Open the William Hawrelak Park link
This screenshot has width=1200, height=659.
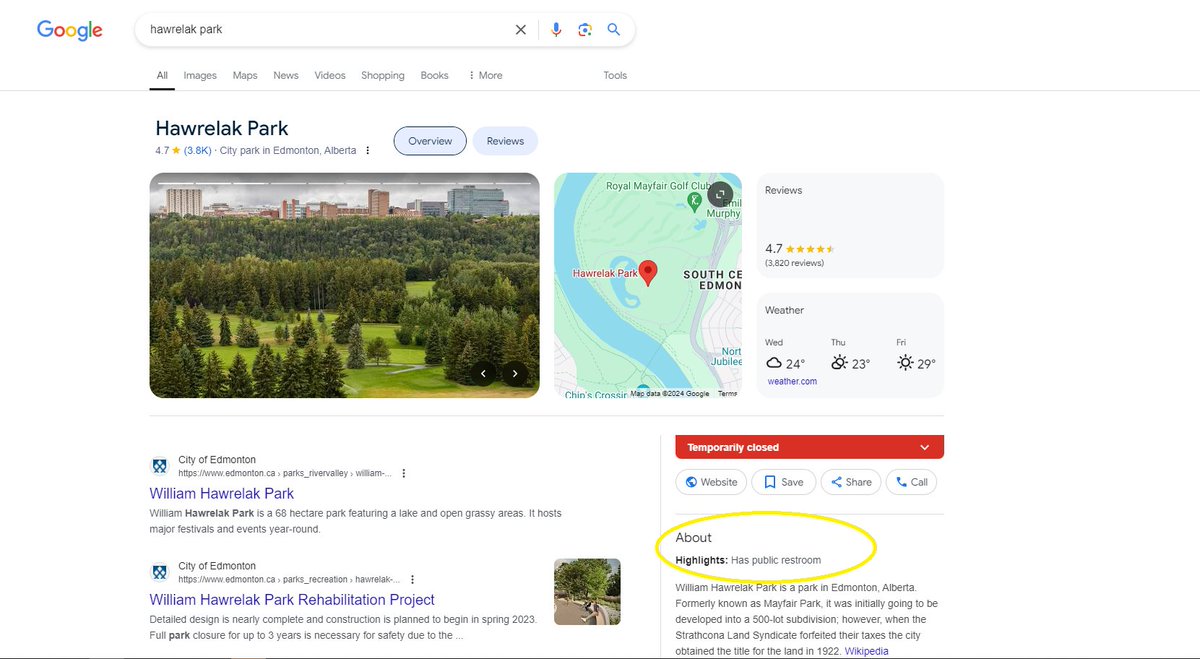(222, 493)
